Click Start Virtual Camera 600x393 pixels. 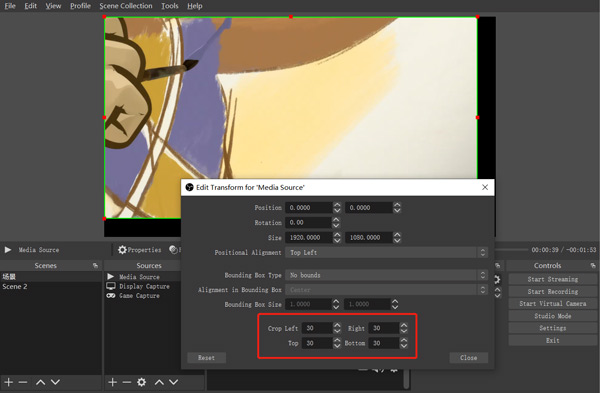(x=553, y=303)
